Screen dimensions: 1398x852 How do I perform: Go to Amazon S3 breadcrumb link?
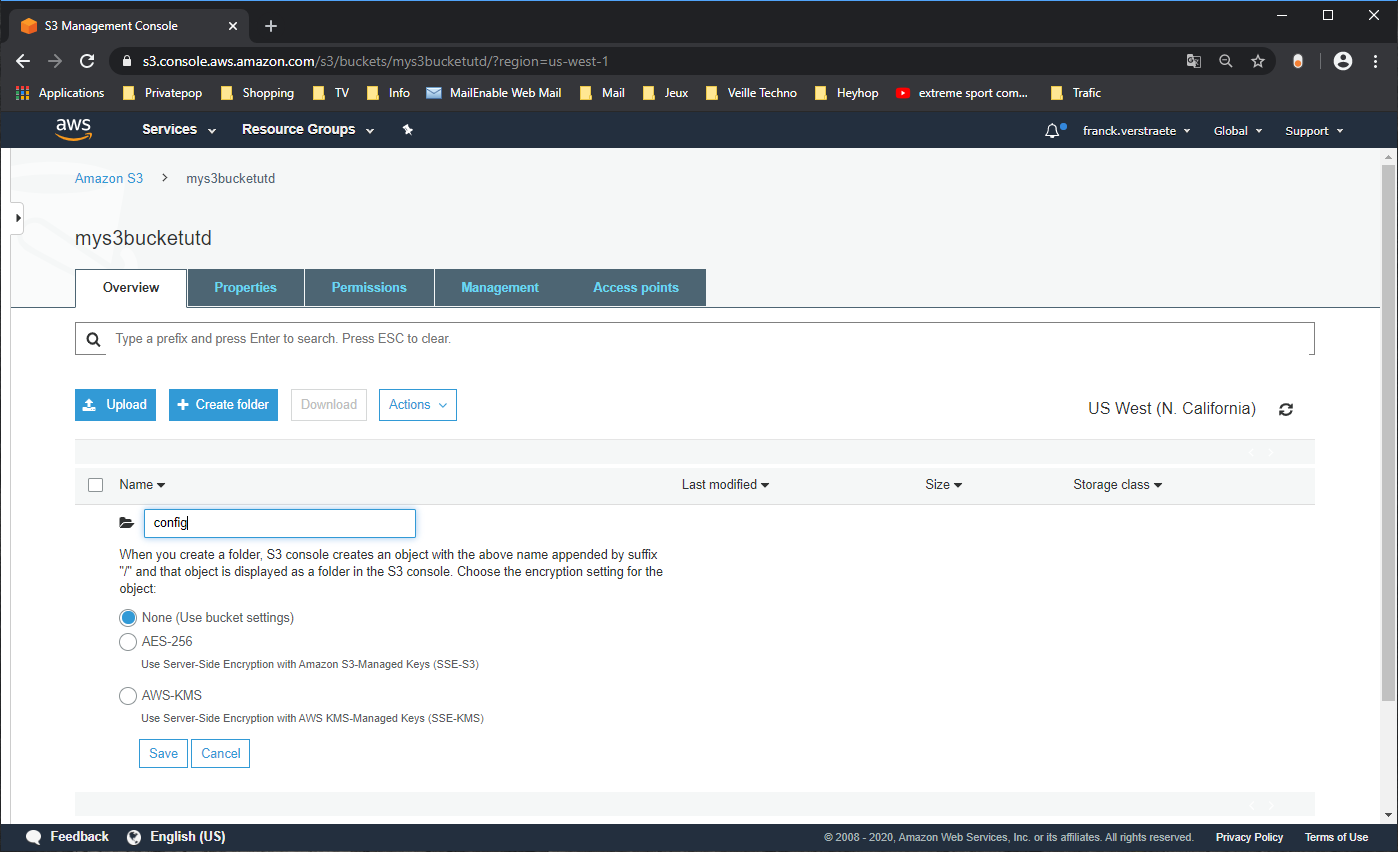[109, 179]
